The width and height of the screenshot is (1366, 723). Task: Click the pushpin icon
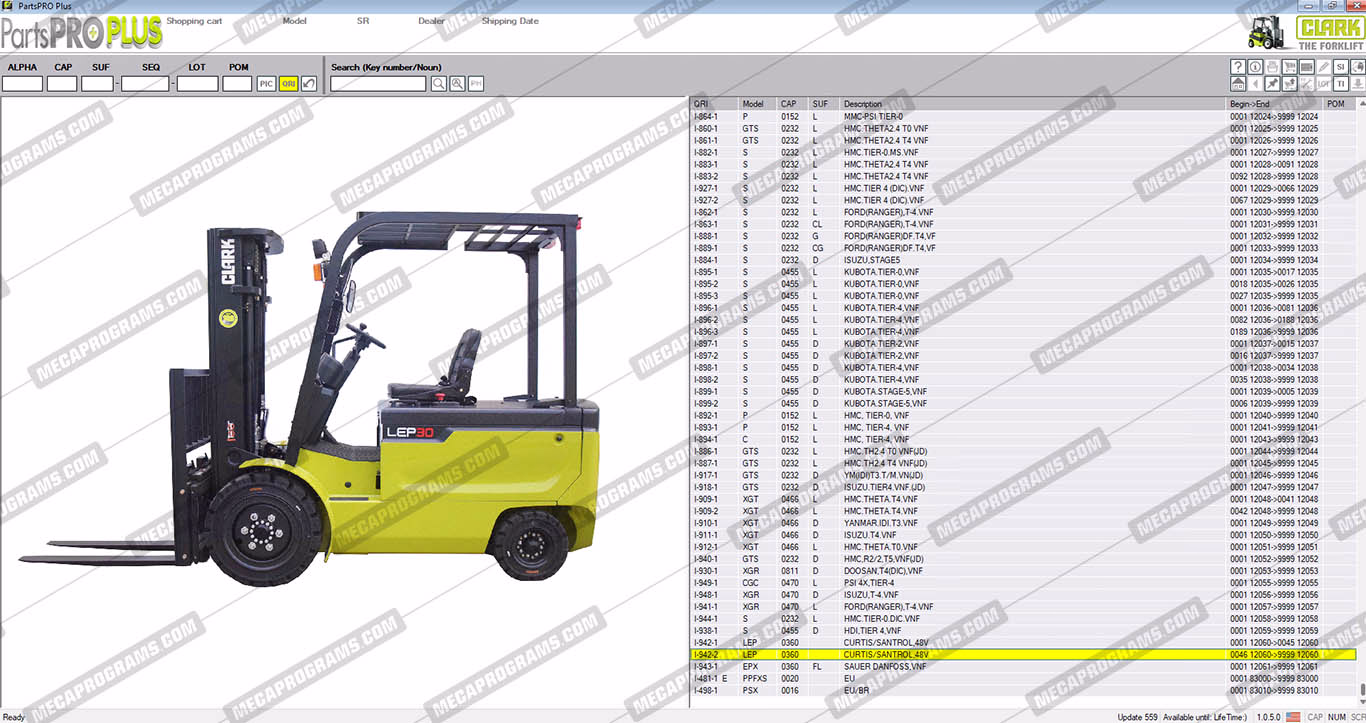[x=1272, y=84]
